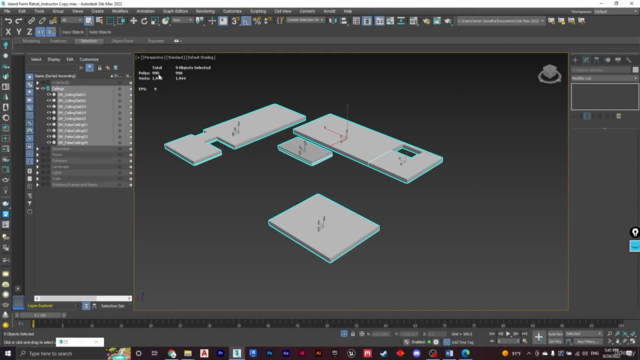640x360 pixels.
Task: Restrict transform to XY plane
Action: (x=40, y=32)
